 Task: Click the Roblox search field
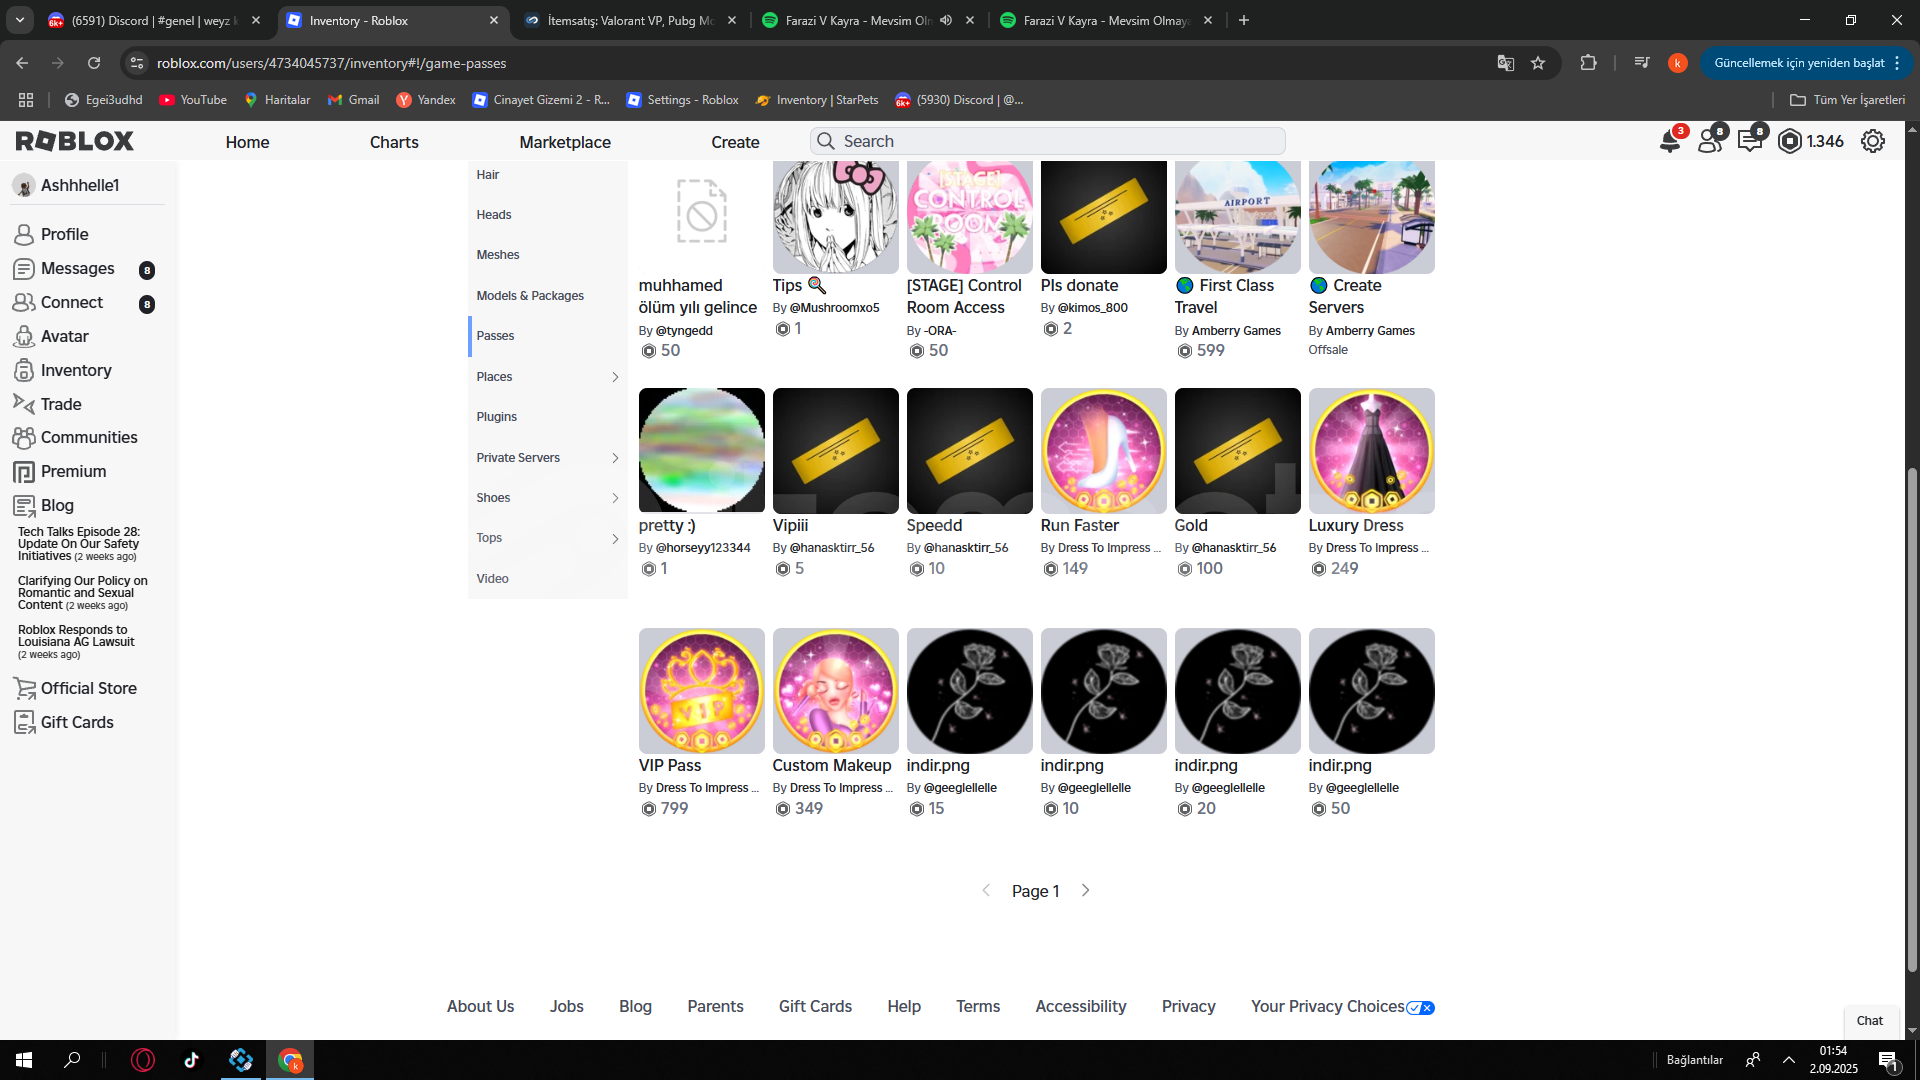pos(1048,141)
